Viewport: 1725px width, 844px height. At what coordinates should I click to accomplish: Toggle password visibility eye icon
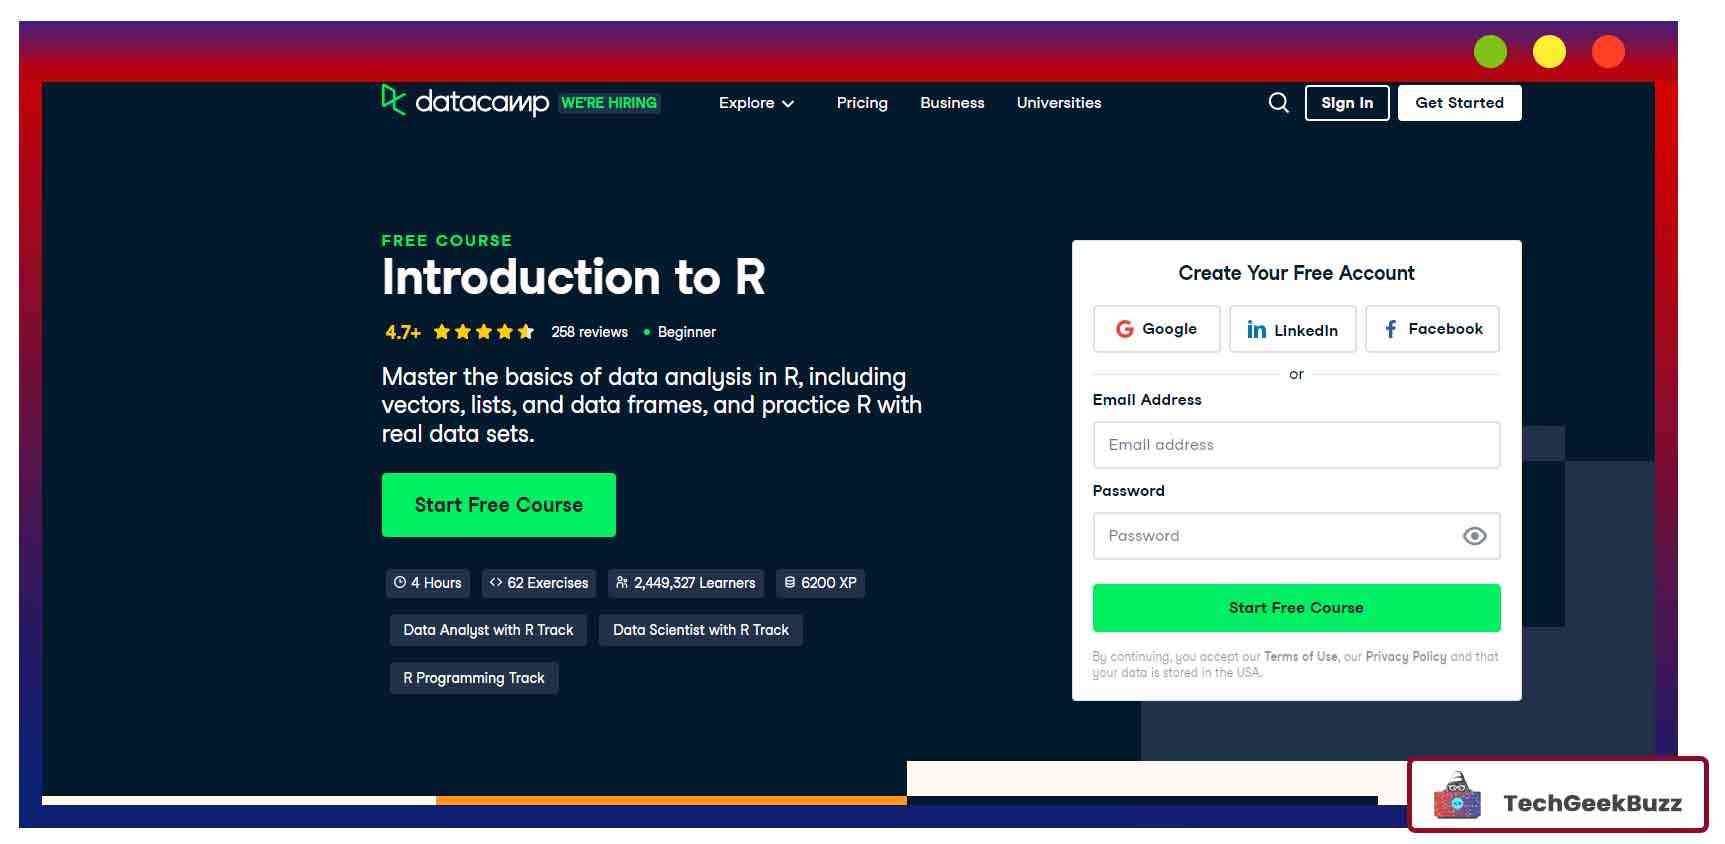click(1474, 536)
